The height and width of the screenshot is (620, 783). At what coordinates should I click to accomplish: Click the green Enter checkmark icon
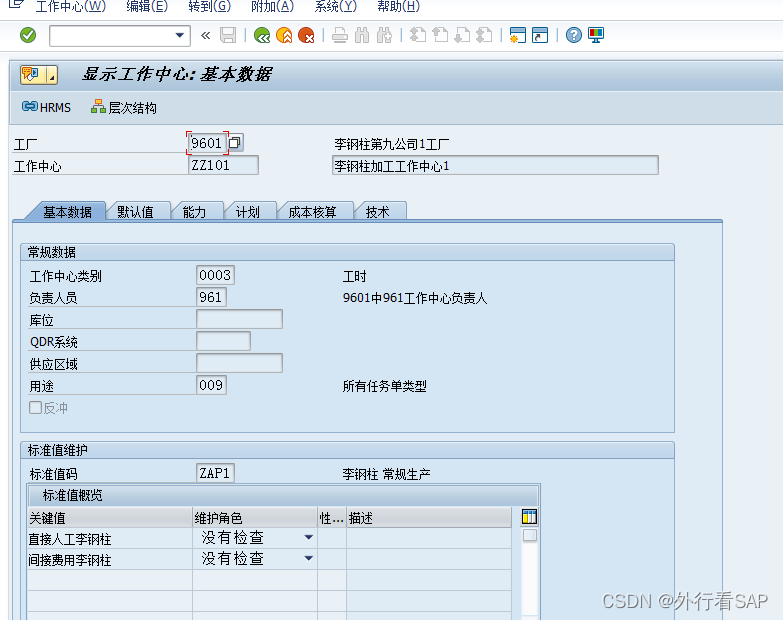coord(28,35)
